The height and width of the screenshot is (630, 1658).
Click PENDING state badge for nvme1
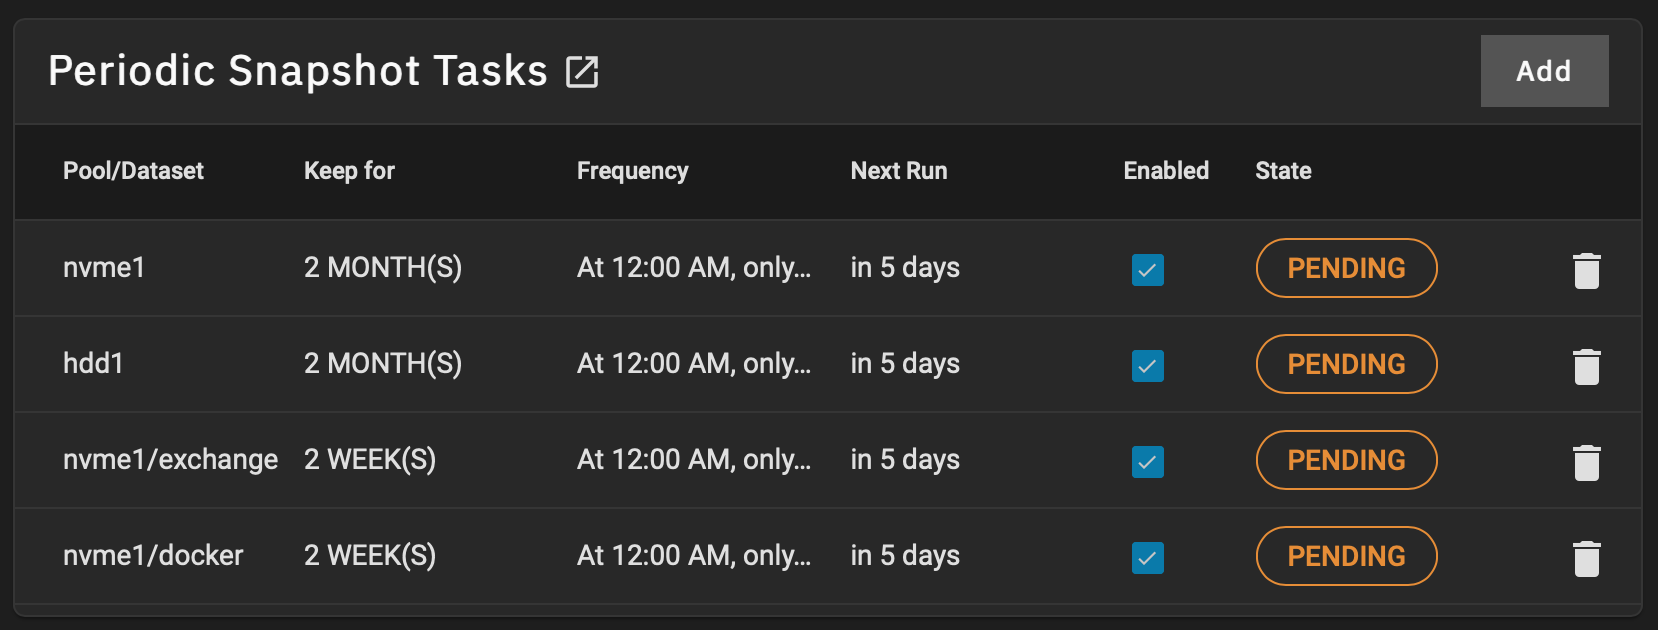[1346, 268]
